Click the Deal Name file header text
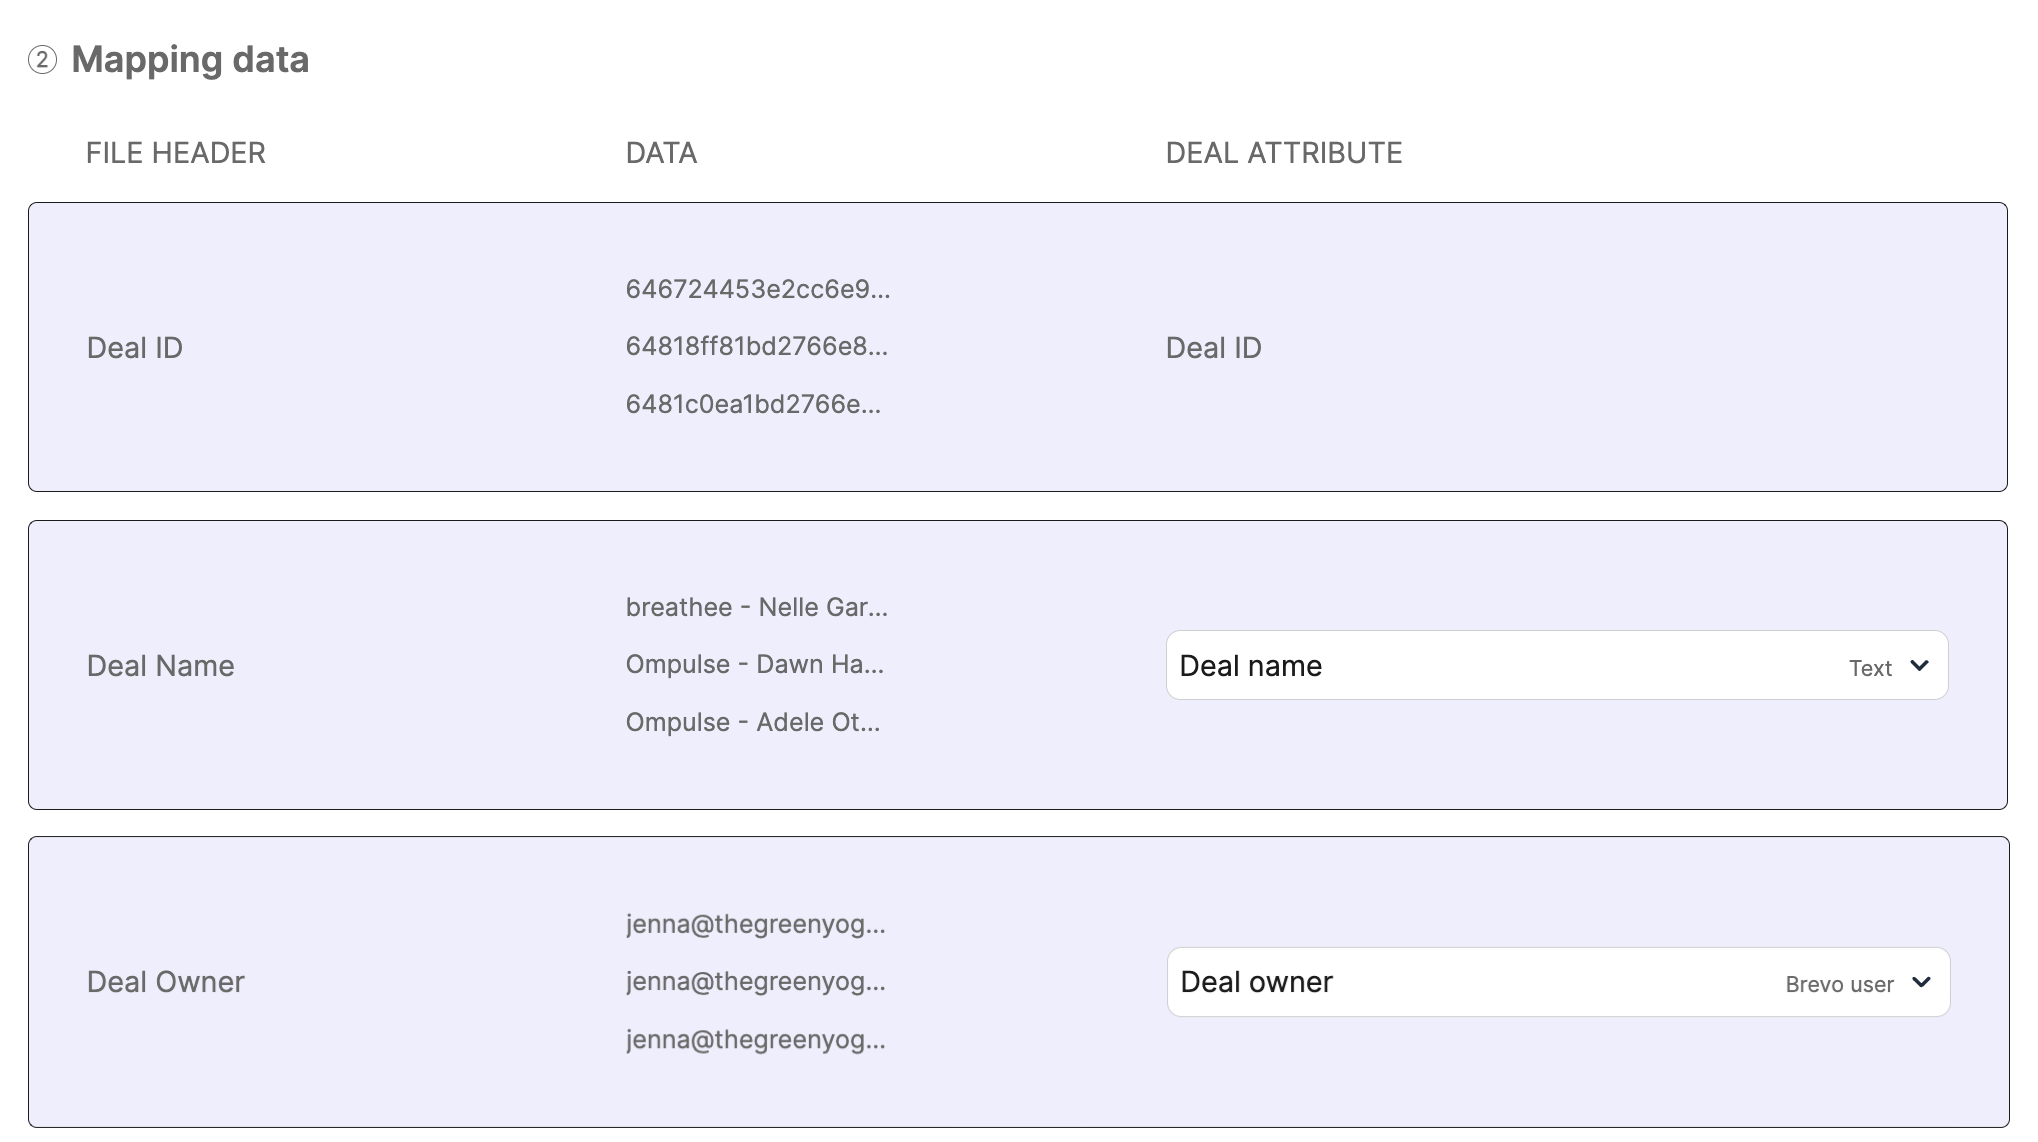The image size is (2038, 1142). (161, 666)
